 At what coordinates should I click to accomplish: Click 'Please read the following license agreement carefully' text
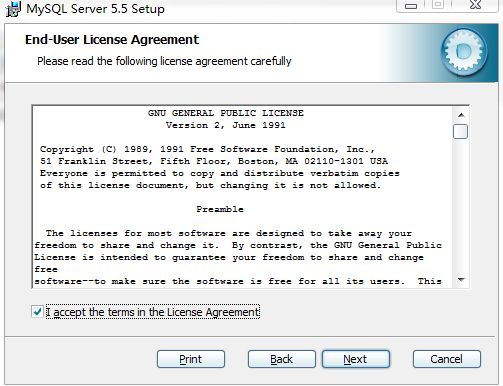click(x=164, y=61)
